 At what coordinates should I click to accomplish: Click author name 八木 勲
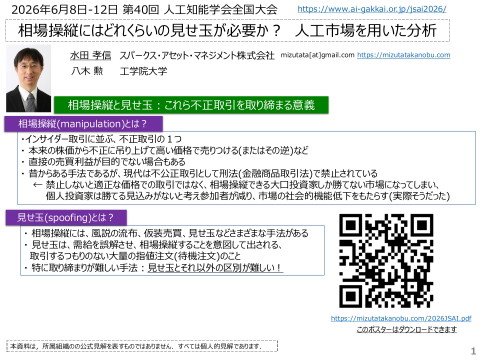[87, 71]
